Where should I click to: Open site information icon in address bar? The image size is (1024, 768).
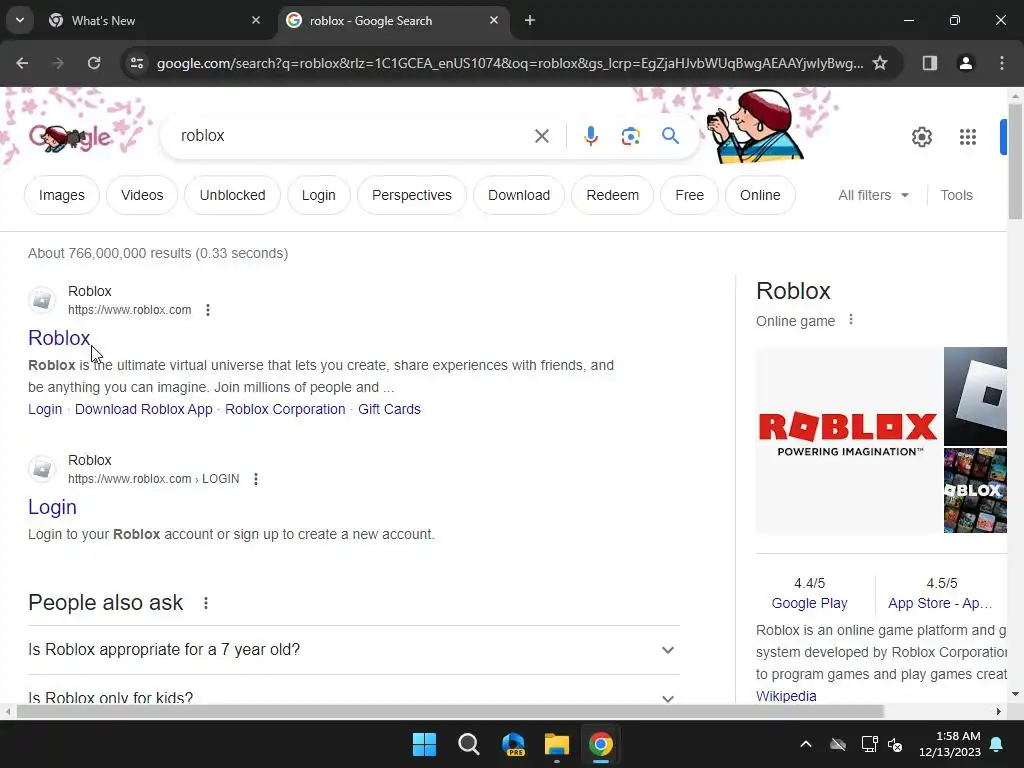coord(137,63)
